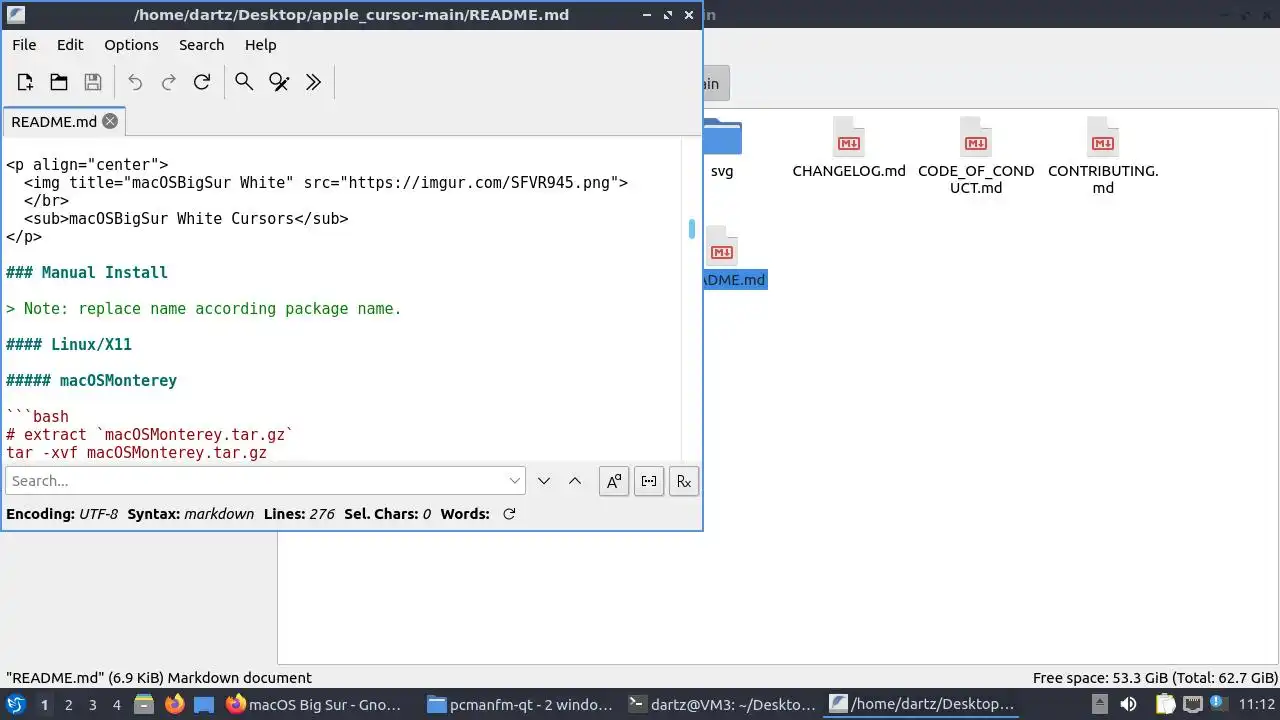
Task: Open Replace with the magnifier-pencil icon
Action: click(279, 83)
